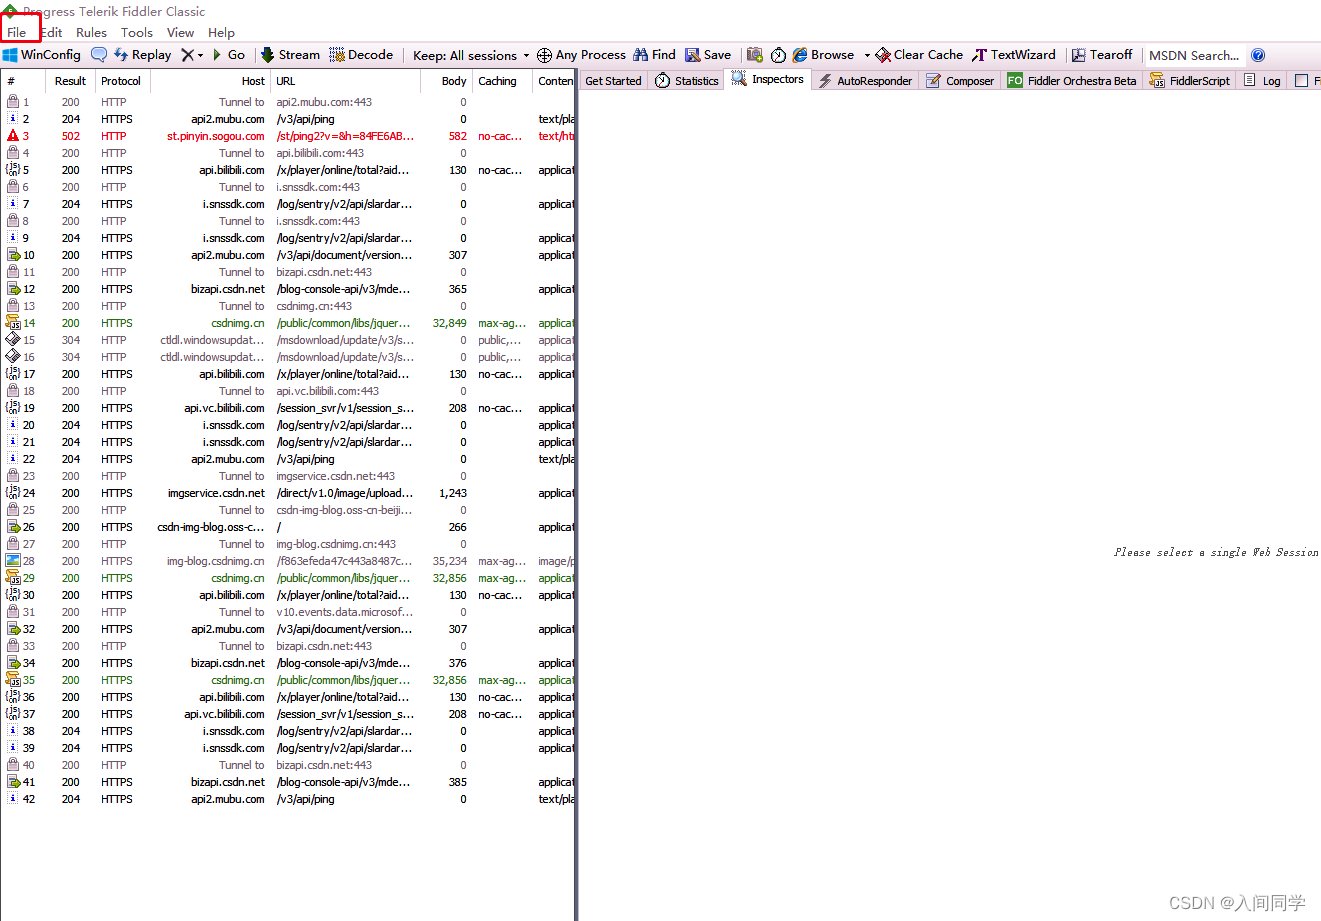This screenshot has height=921, width=1321.
Task: Select the imgservice.csdn.net host in session 24
Action: pyautogui.click(x=216, y=493)
